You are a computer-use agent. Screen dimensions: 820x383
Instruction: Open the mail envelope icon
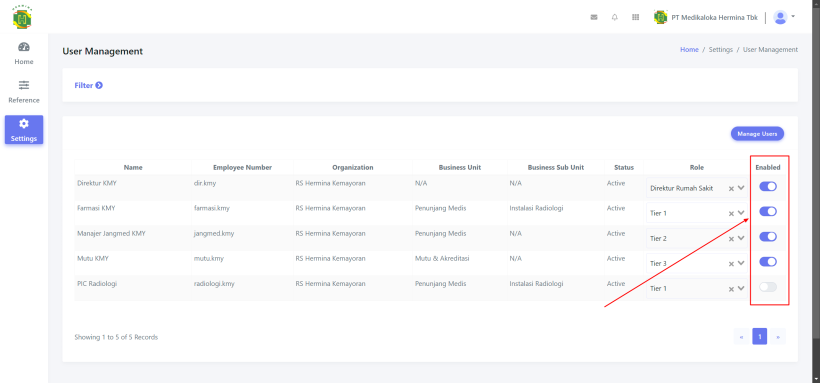tap(594, 17)
